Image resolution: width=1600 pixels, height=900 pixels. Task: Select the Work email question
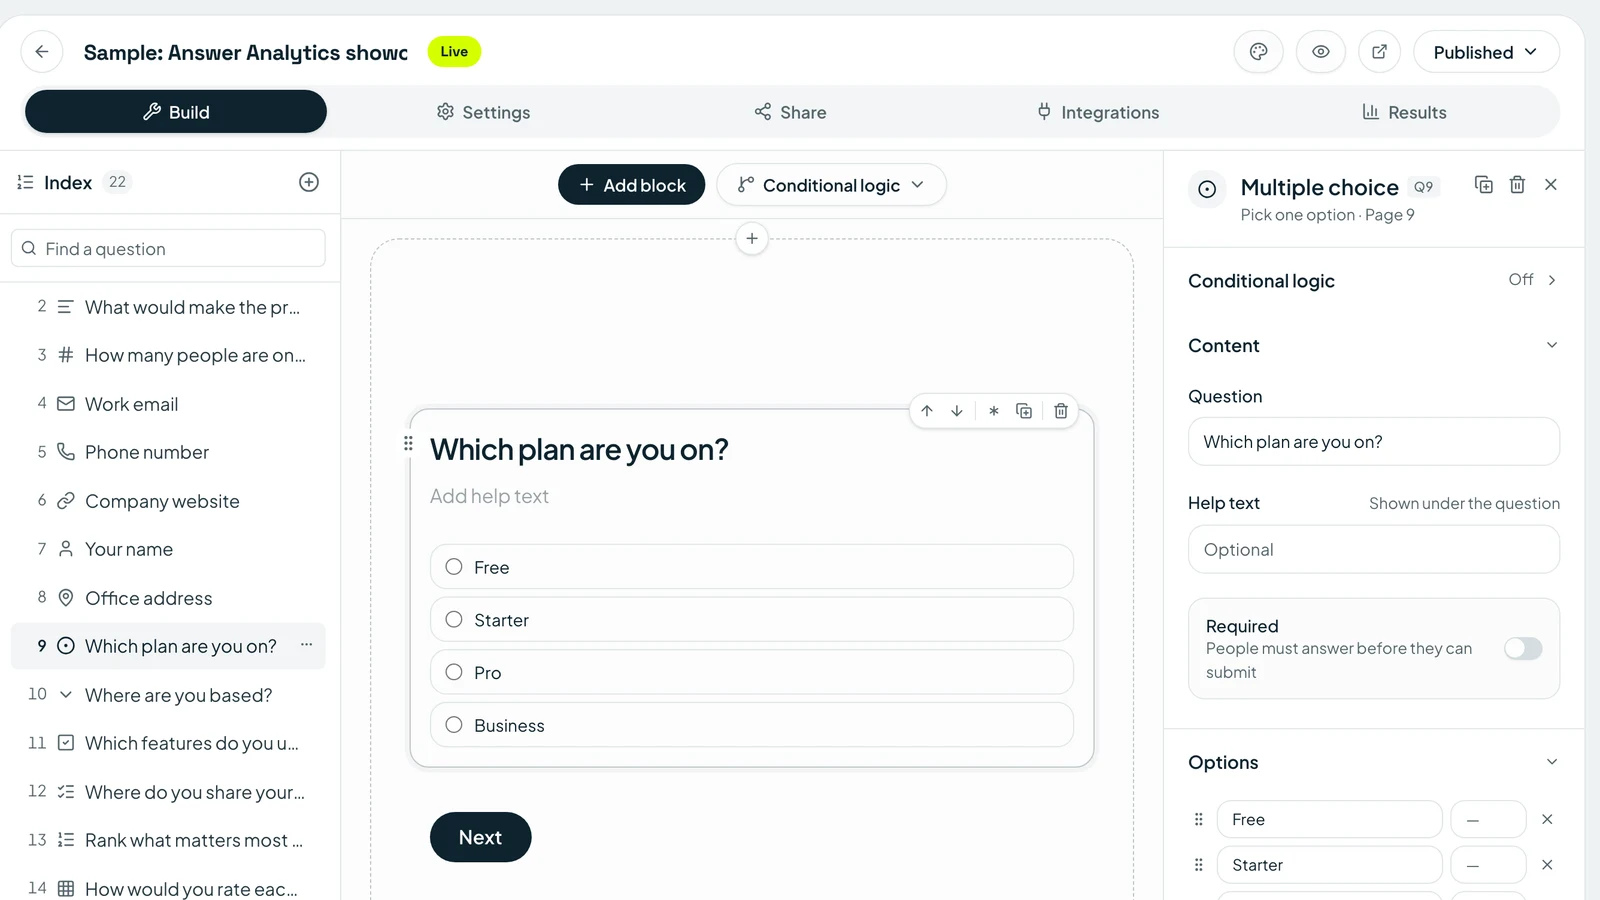tap(168, 404)
